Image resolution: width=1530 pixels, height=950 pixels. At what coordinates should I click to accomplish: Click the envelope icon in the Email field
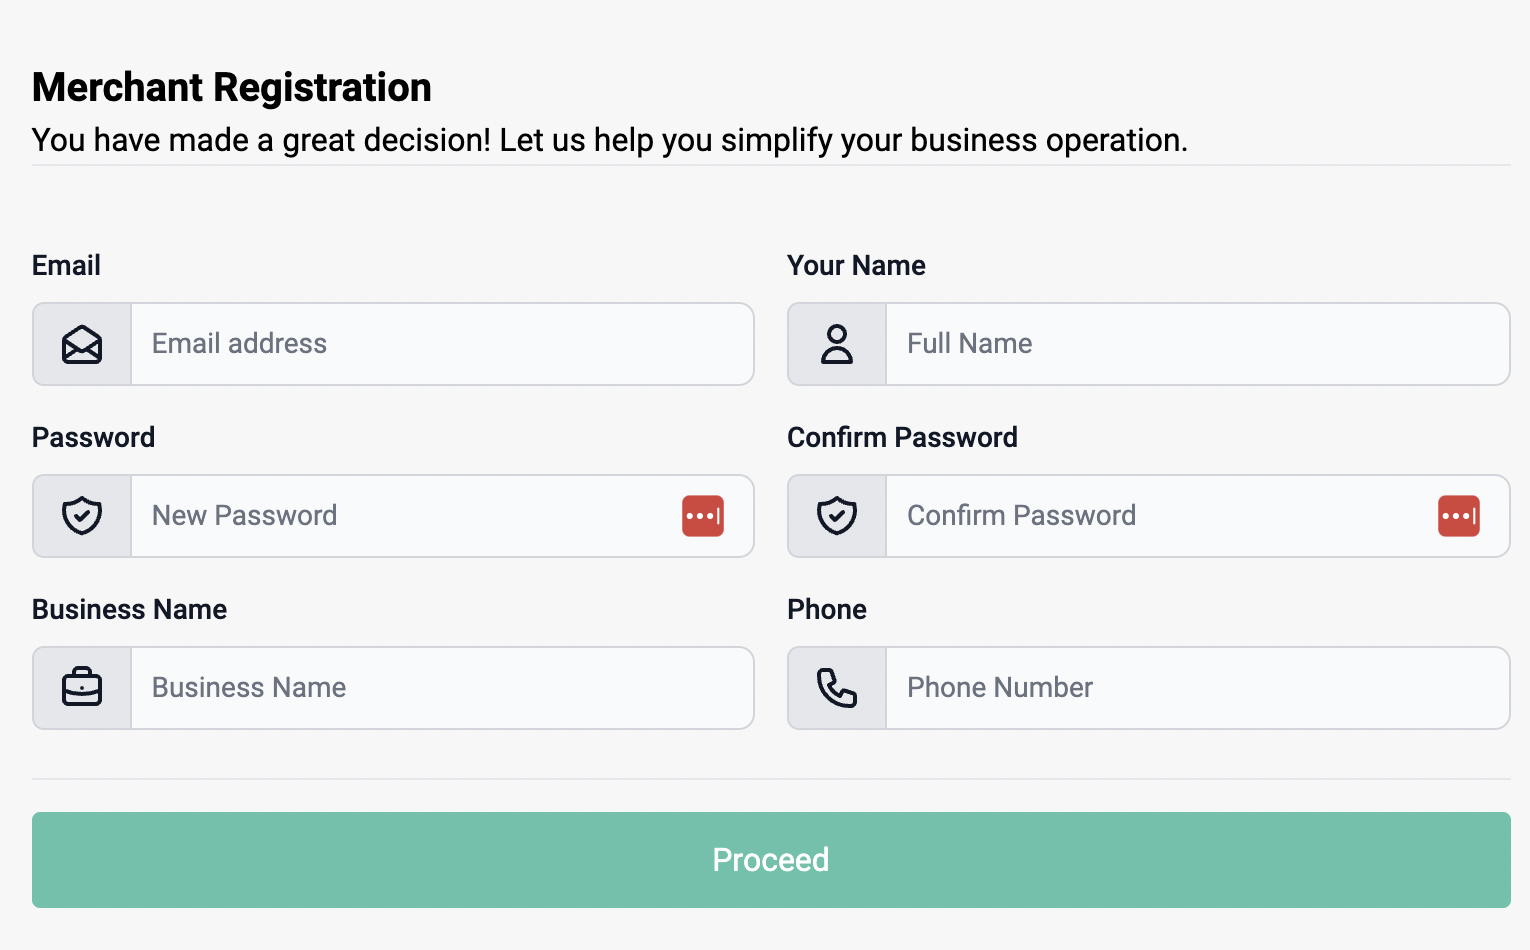click(81, 344)
